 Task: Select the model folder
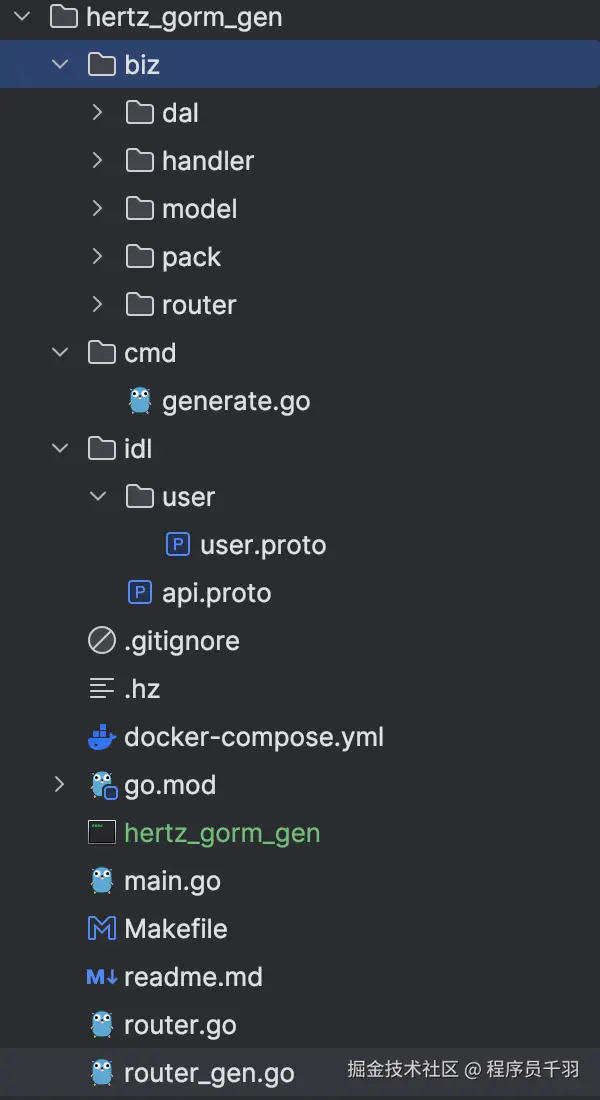(x=200, y=209)
